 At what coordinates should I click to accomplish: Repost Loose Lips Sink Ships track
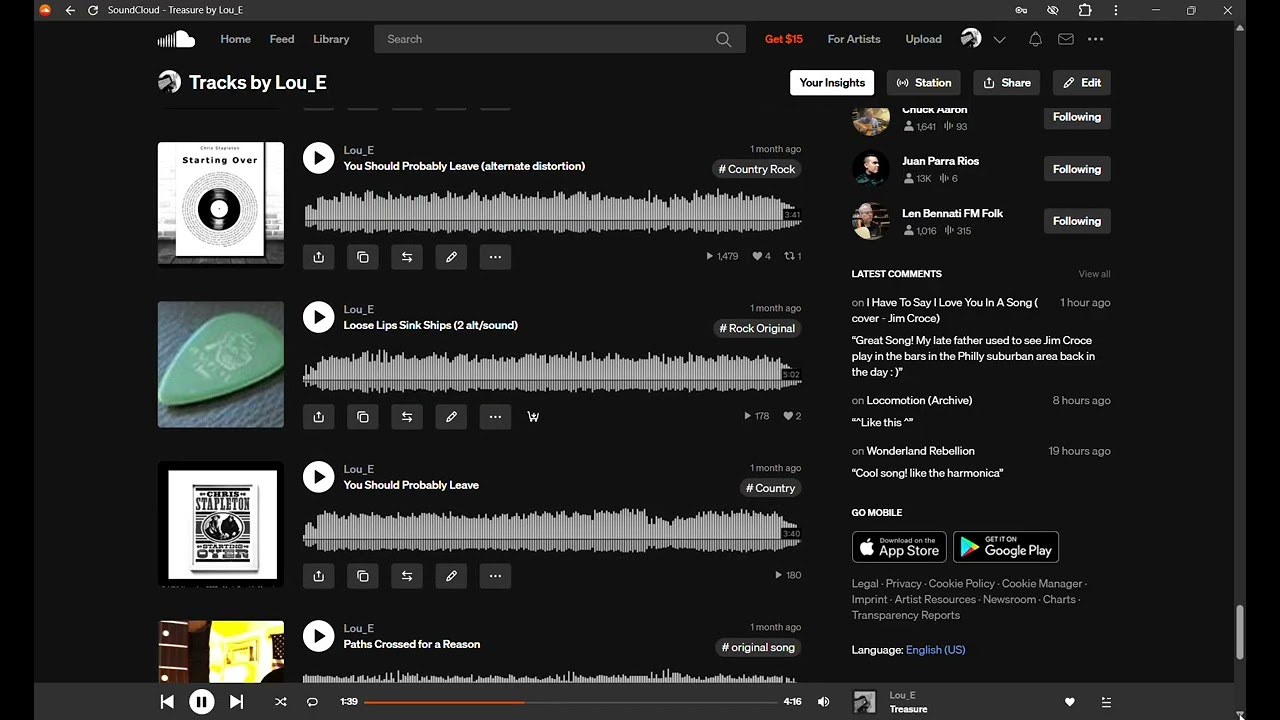point(407,416)
